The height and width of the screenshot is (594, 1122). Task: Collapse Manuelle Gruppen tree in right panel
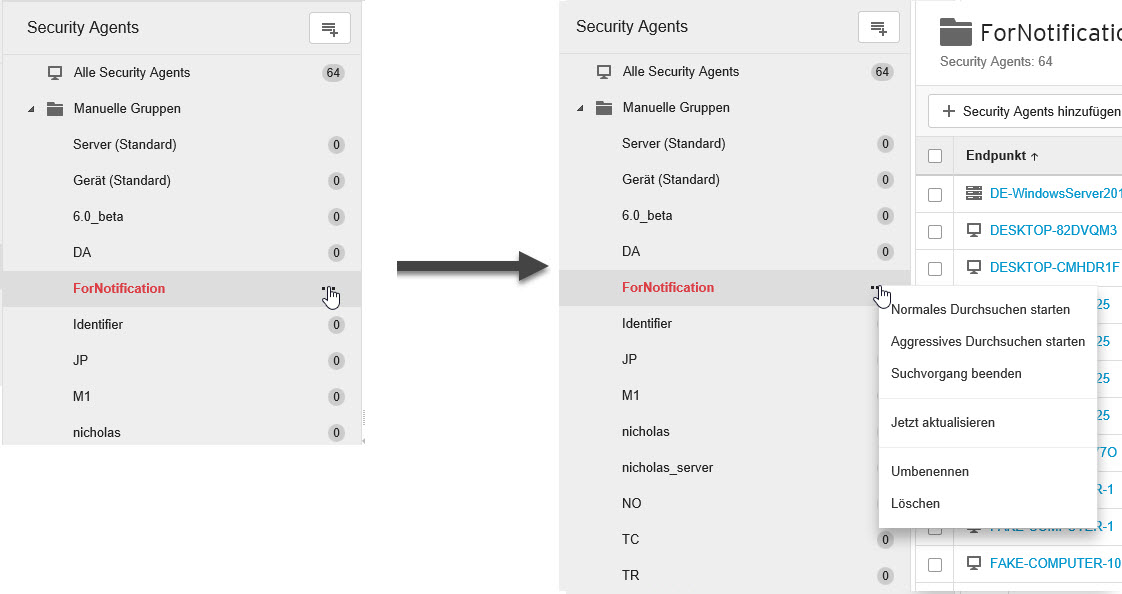point(580,108)
